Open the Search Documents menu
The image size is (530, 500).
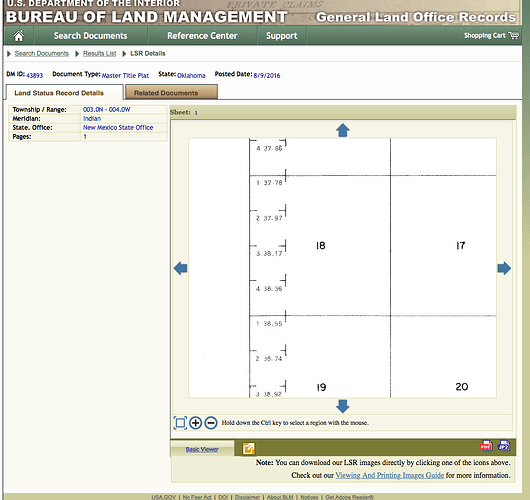tap(91, 35)
